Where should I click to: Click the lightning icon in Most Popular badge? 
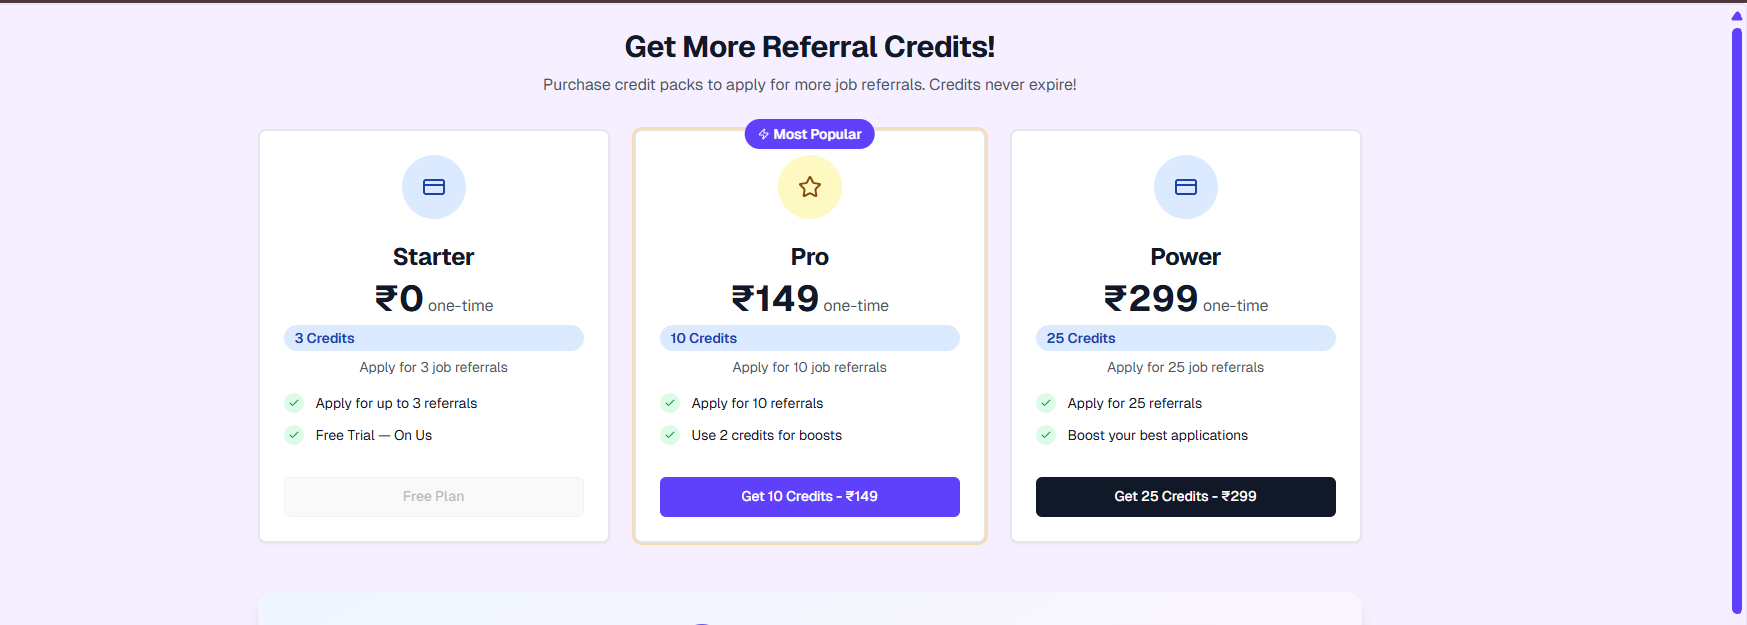764,134
